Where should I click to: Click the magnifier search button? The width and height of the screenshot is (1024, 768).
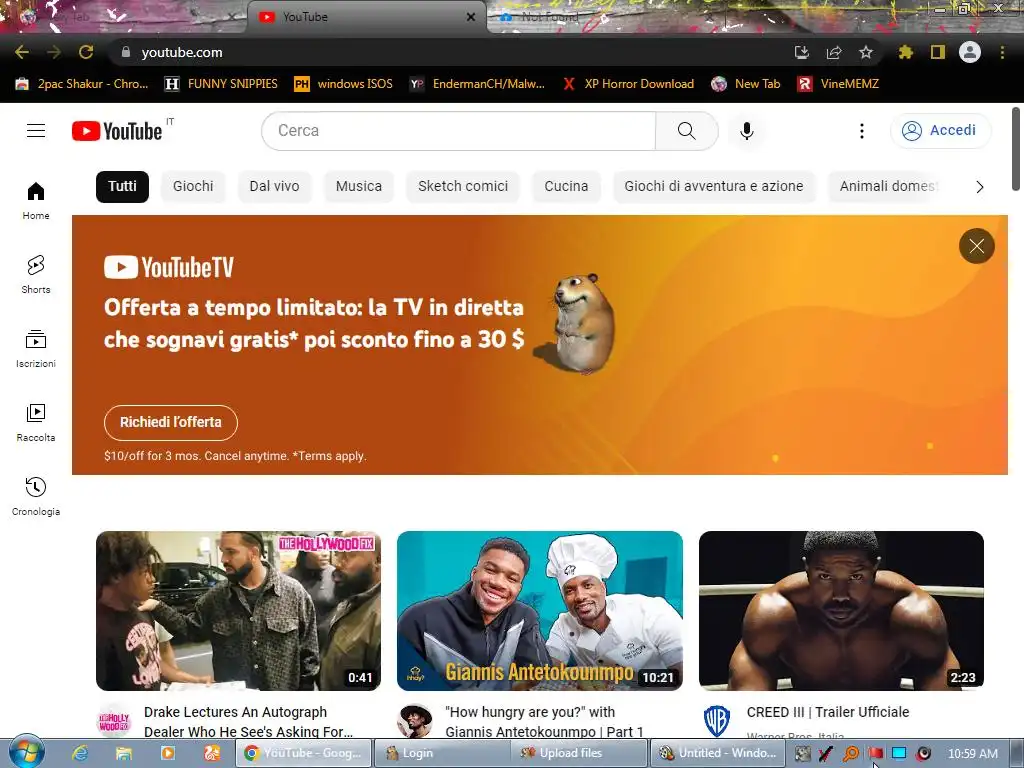687,131
